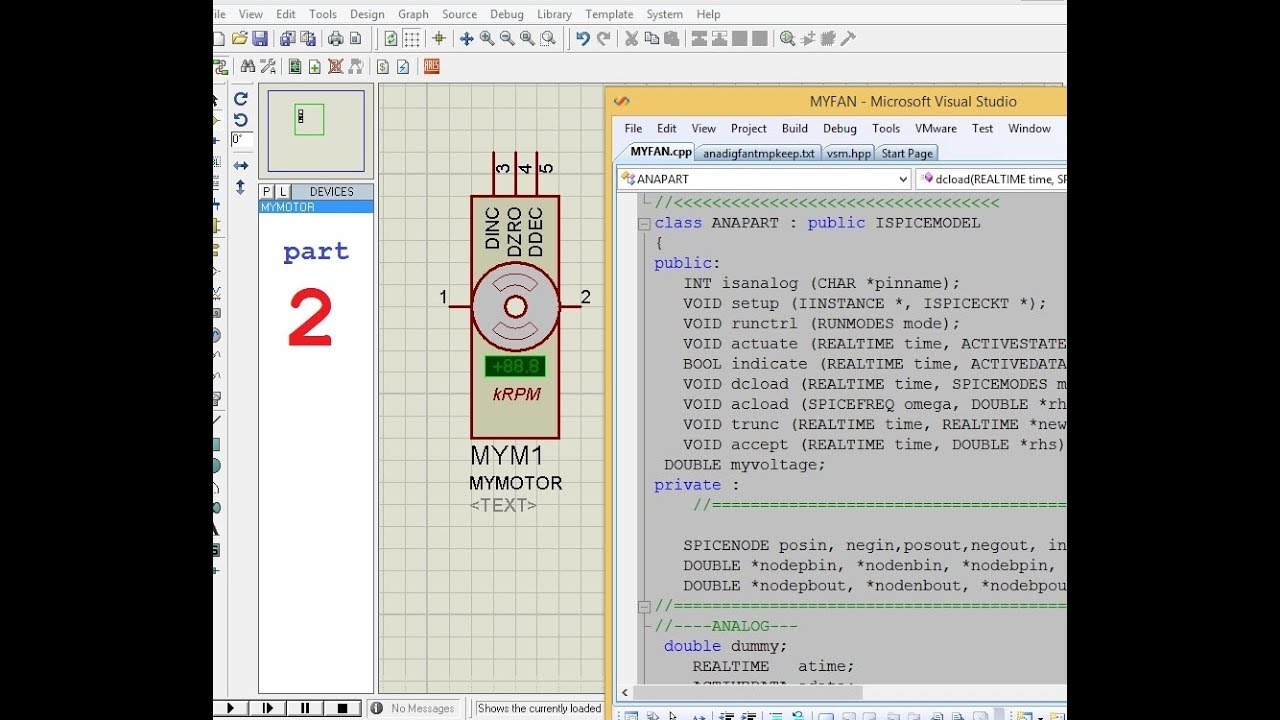Zoom in with the magnifier plus icon
Image resolution: width=1280 pixels, height=720 pixels.
coord(487,39)
